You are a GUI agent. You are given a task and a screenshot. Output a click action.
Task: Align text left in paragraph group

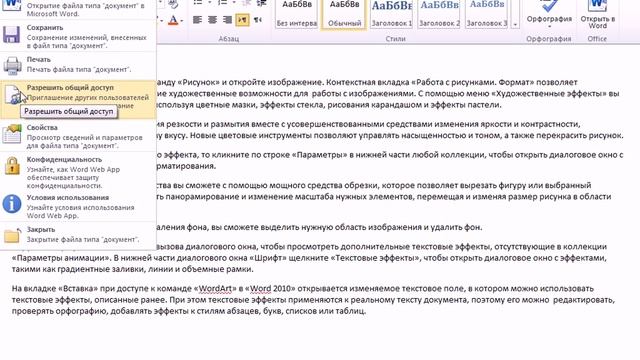coord(197,20)
